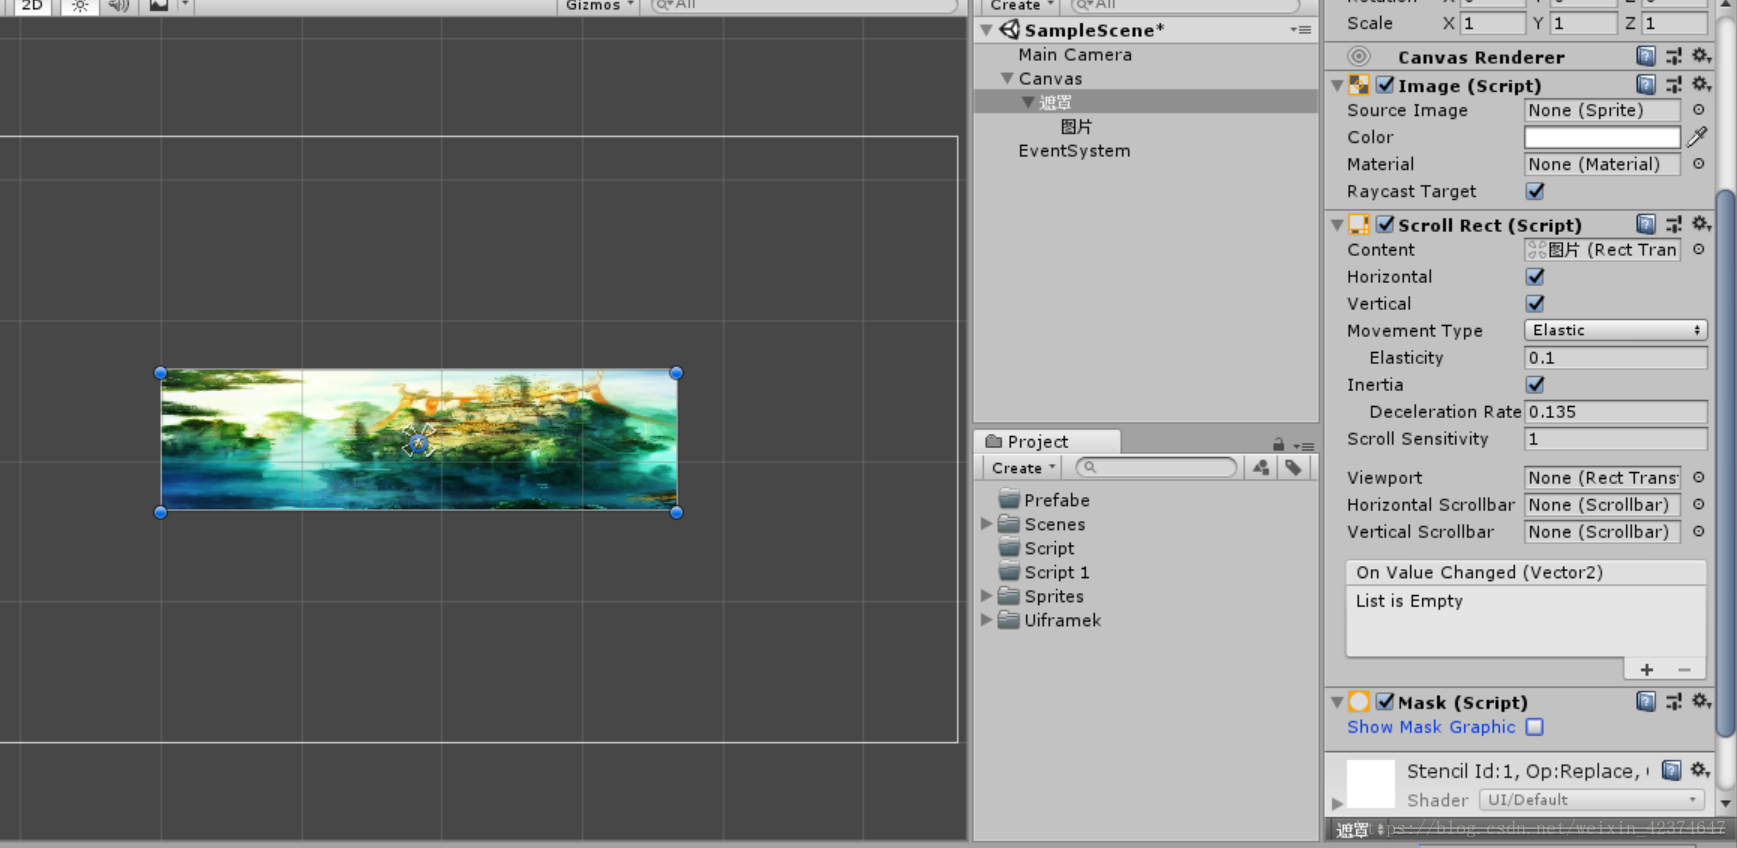Viewport: 1737px width, 848px height.
Task: Open Mask Script gear menu
Action: click(x=1700, y=701)
